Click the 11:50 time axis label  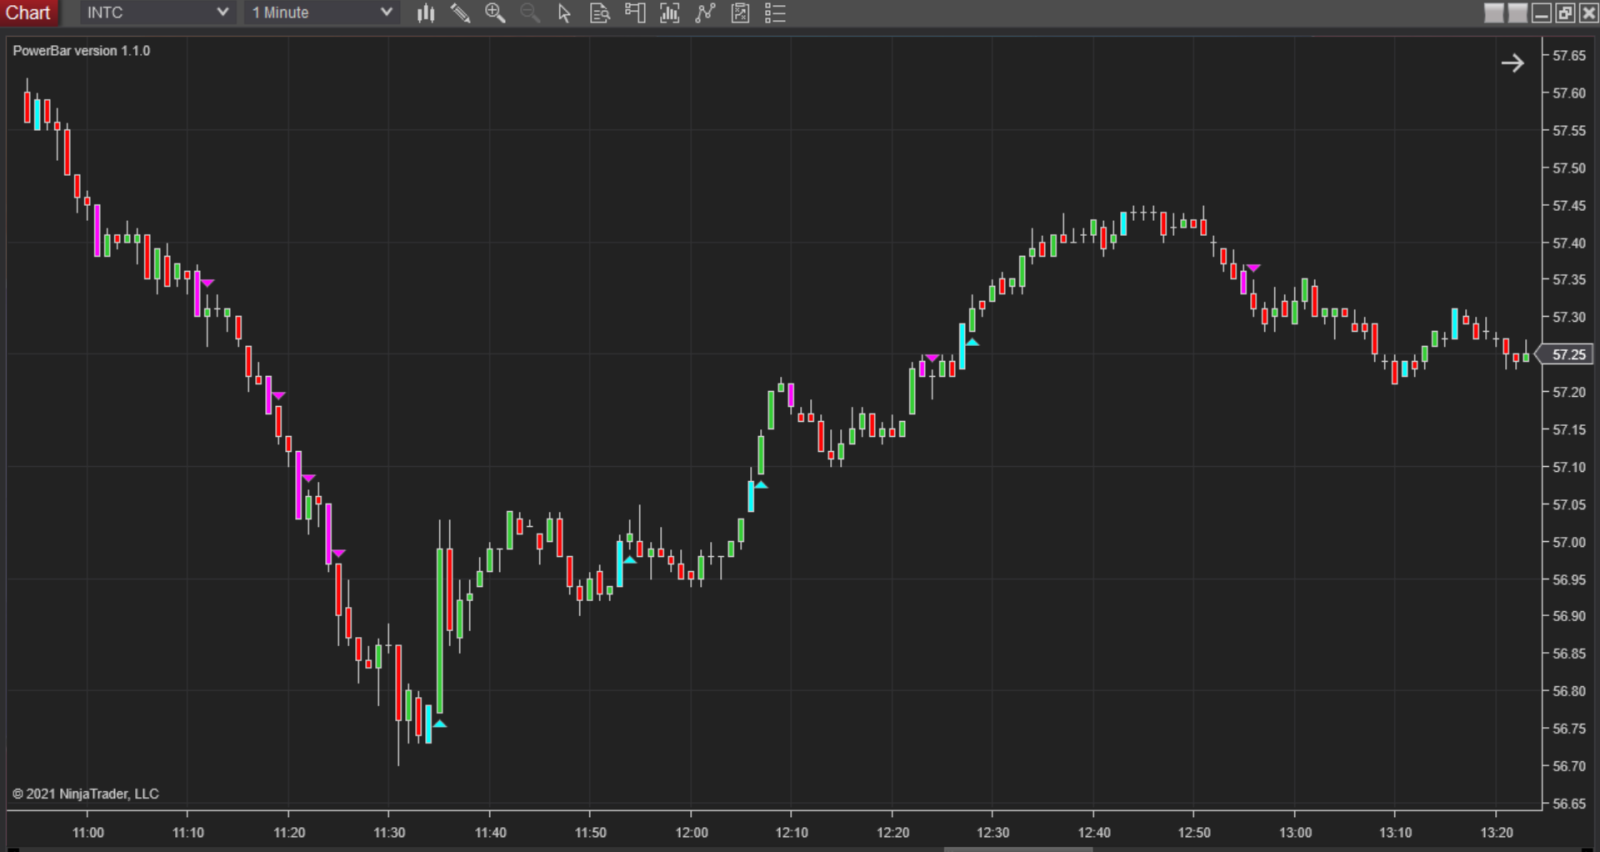590,833
